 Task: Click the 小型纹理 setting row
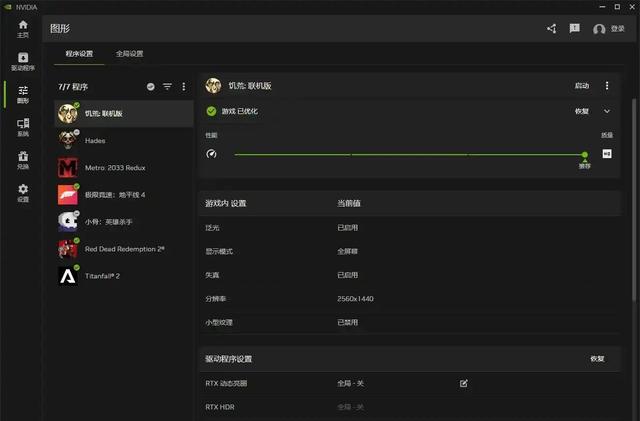[410, 322]
